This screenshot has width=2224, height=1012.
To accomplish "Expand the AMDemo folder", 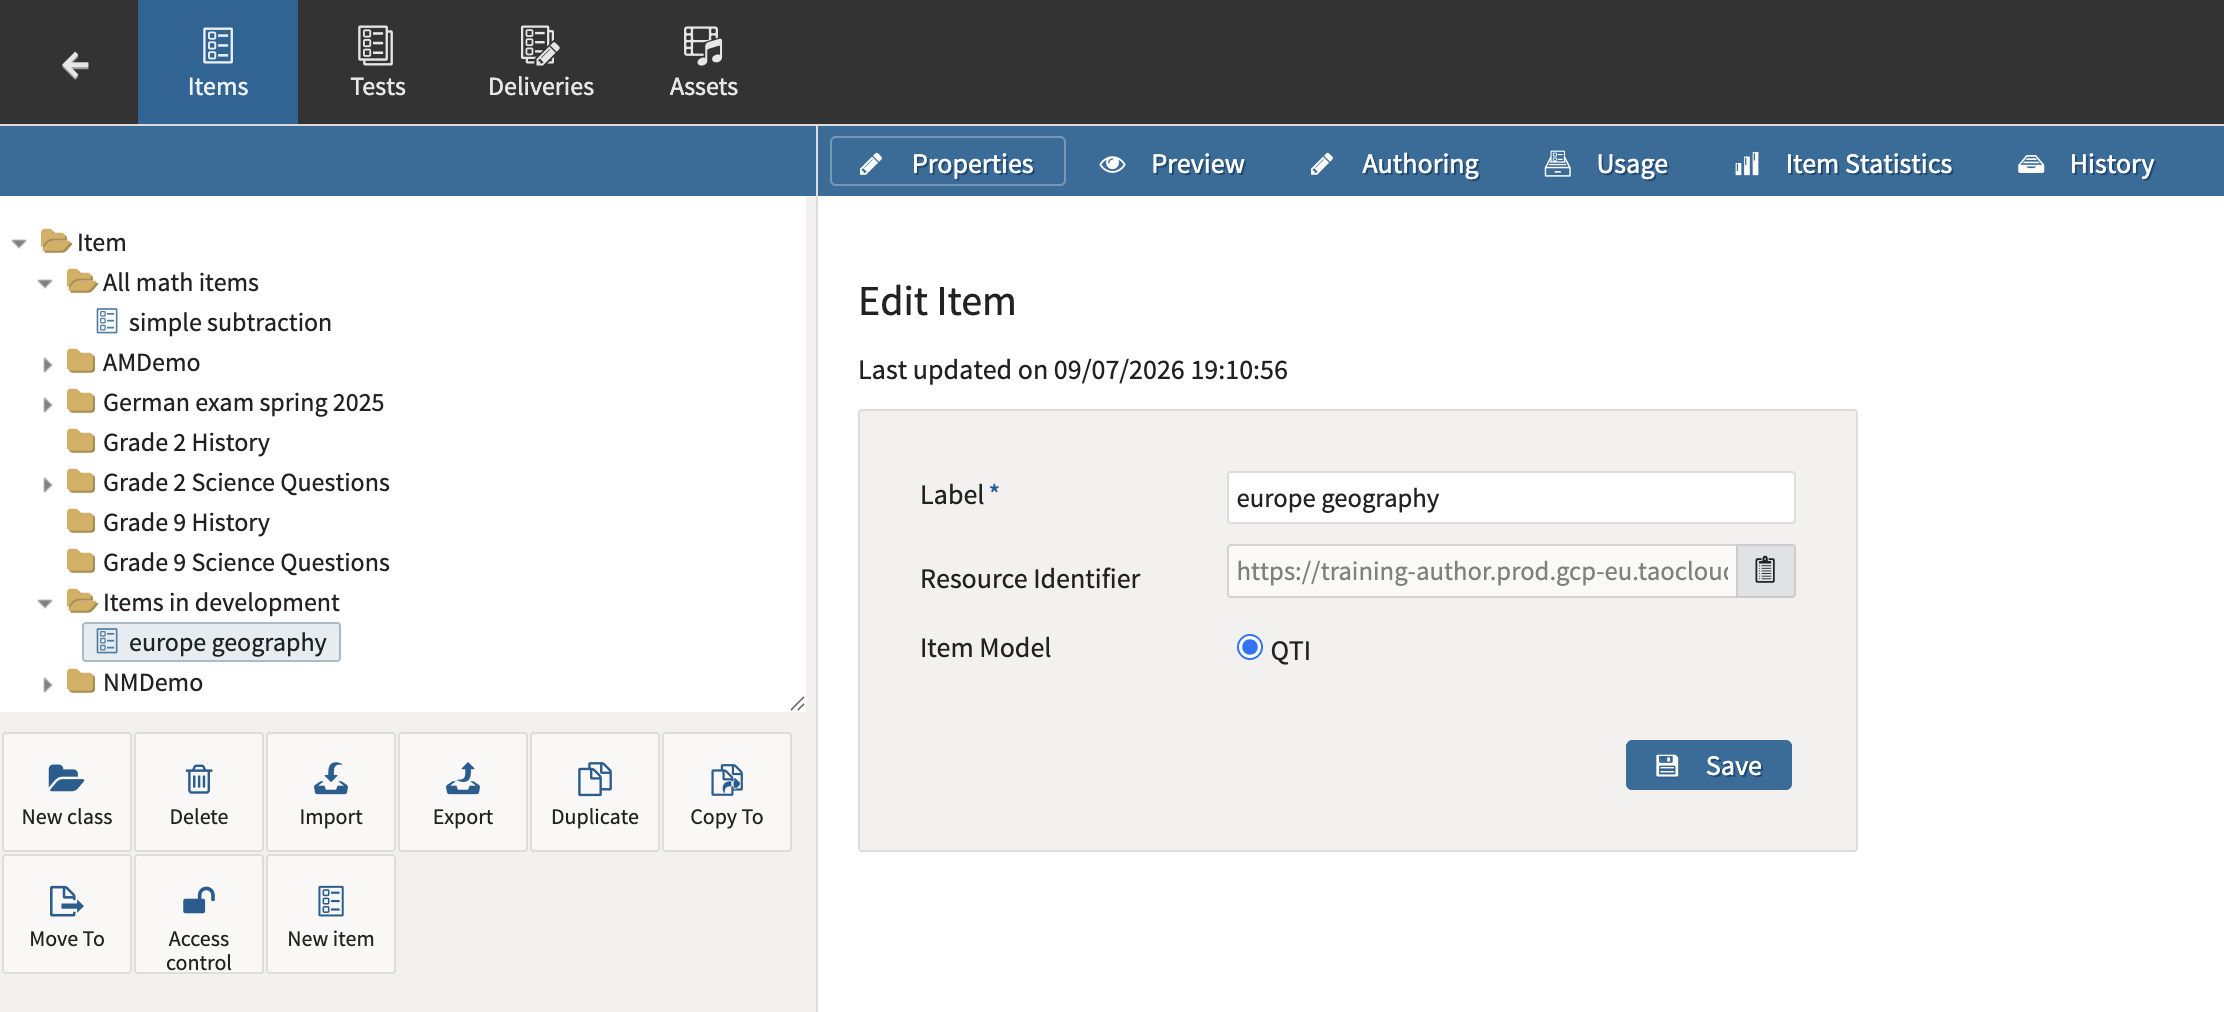I will tap(47, 364).
